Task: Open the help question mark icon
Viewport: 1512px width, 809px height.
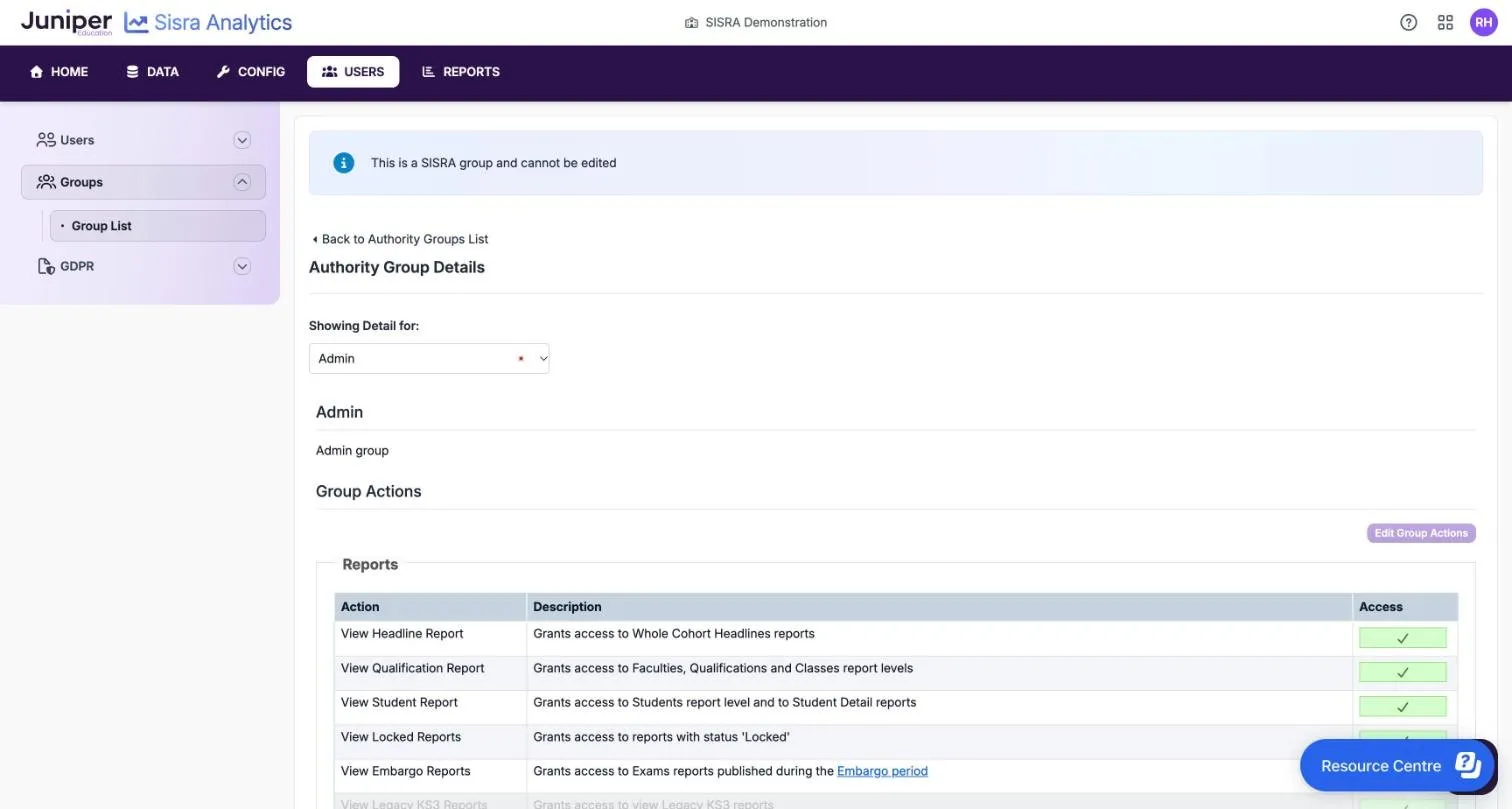Action: [x=1408, y=22]
